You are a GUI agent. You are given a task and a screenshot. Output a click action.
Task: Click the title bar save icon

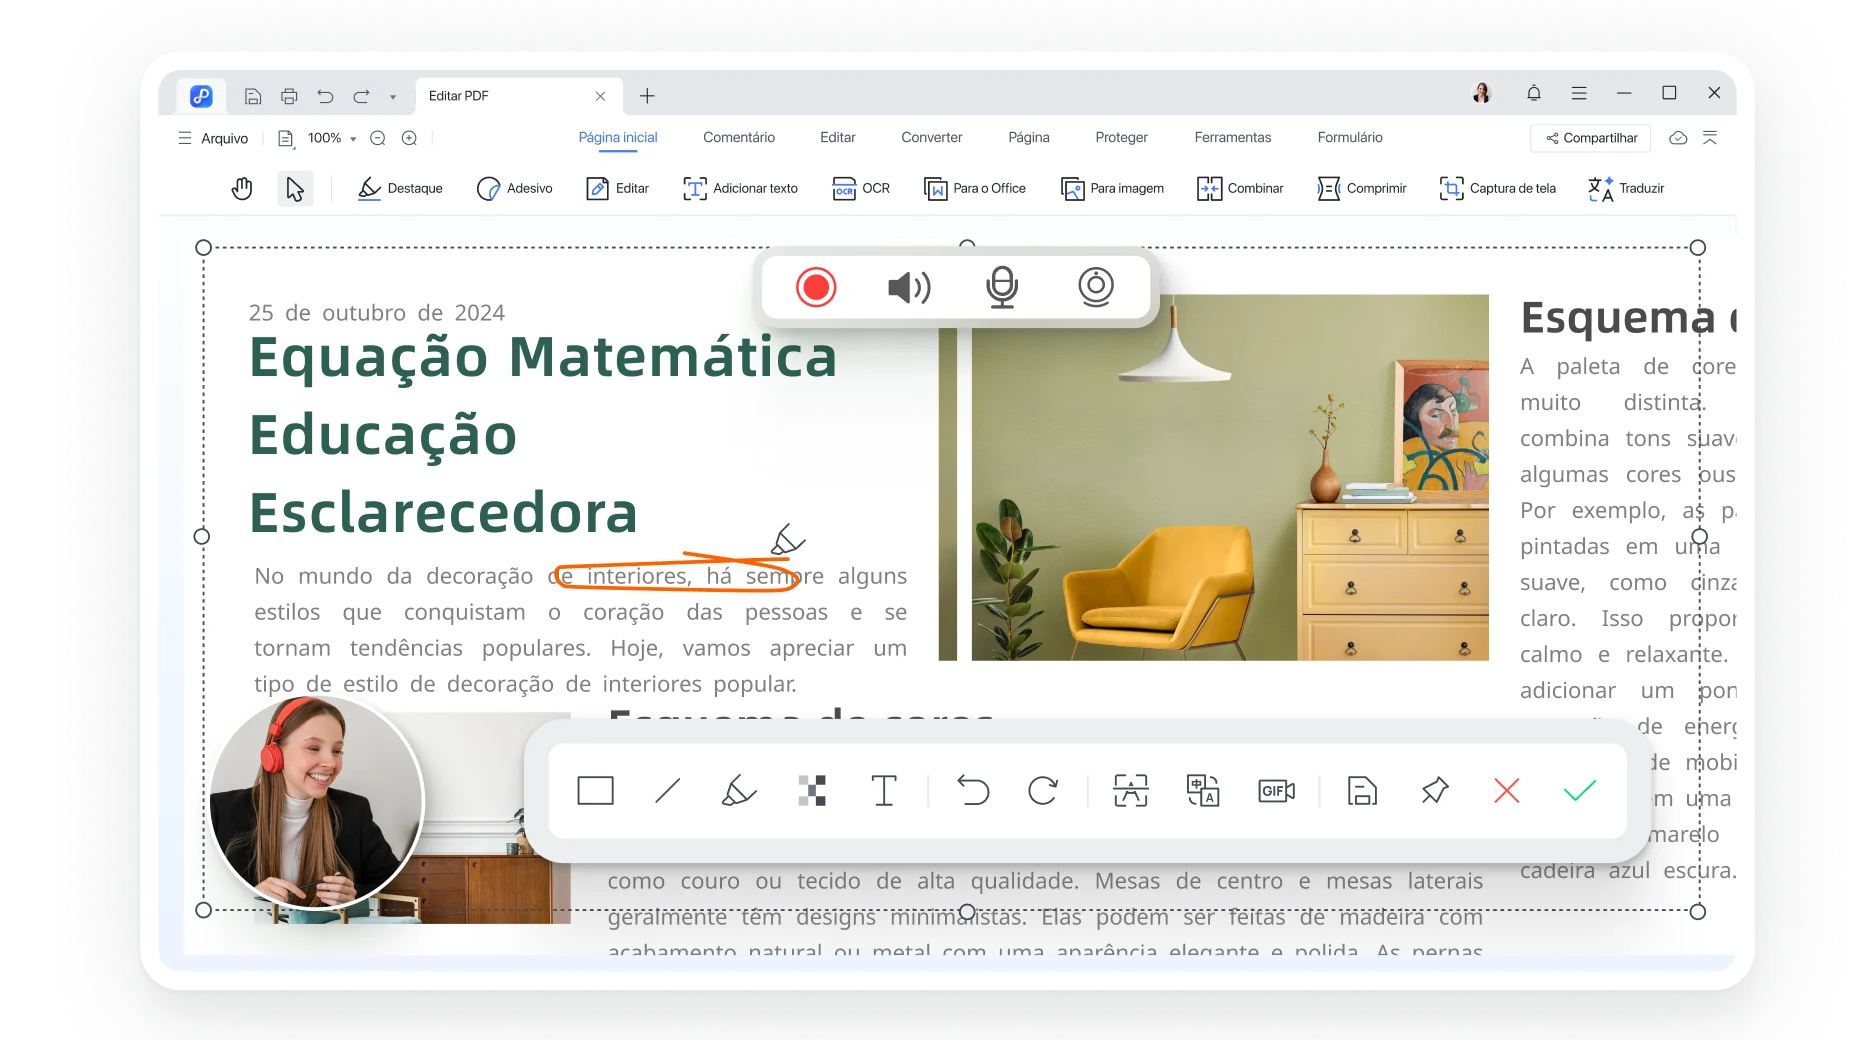tap(253, 96)
